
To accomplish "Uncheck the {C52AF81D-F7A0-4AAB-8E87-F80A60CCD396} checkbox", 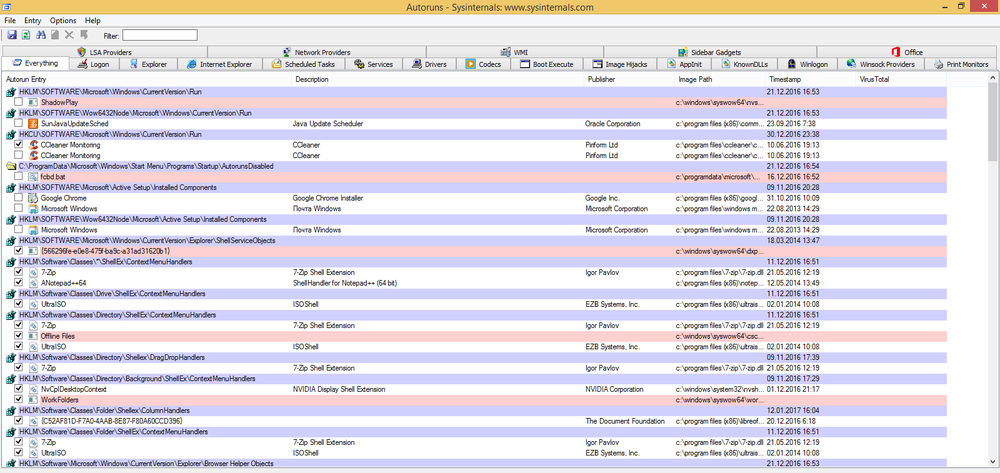I will (19, 421).
